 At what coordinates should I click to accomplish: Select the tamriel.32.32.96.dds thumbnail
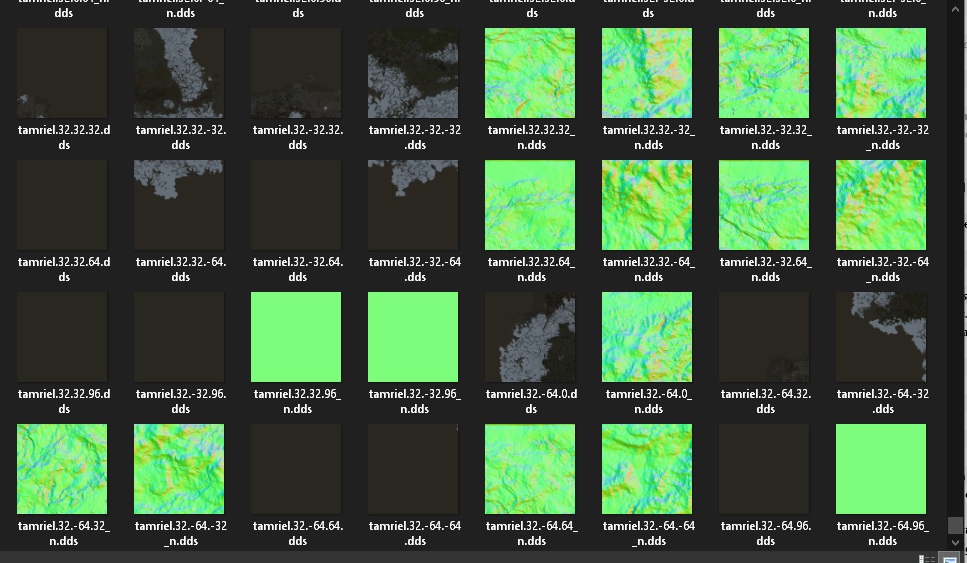pos(62,337)
